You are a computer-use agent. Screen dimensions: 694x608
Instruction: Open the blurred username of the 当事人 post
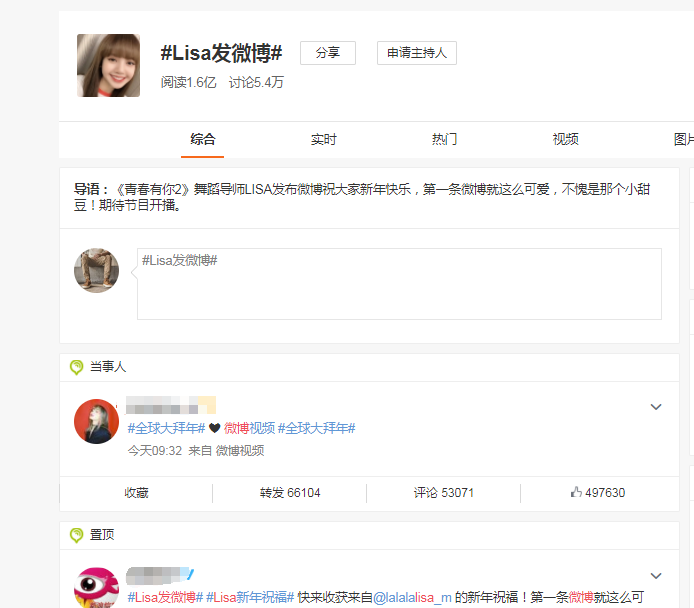(x=171, y=405)
